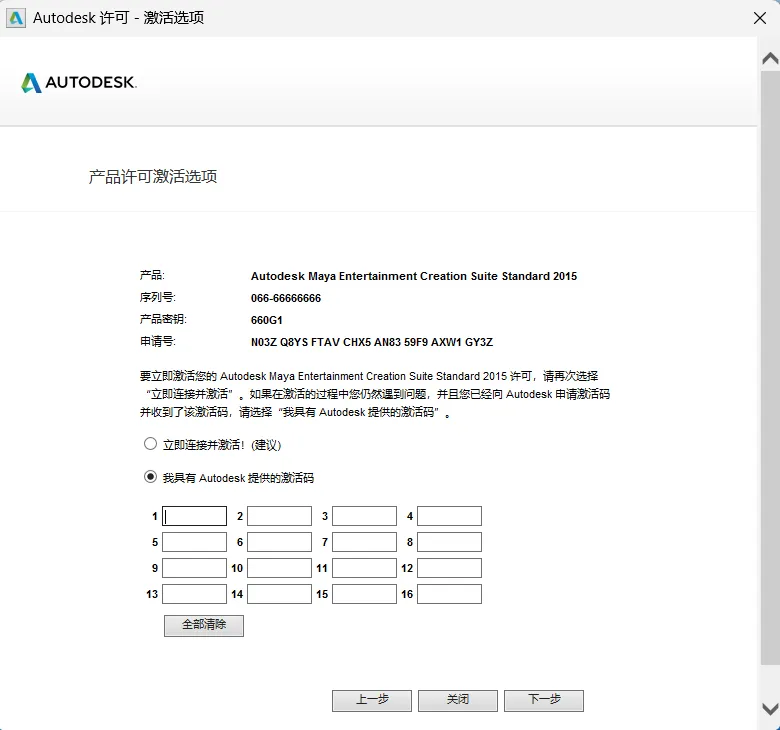Viewport: 780px width, 730px height.
Task: Click activation code field 13
Action: pyautogui.click(x=195, y=594)
